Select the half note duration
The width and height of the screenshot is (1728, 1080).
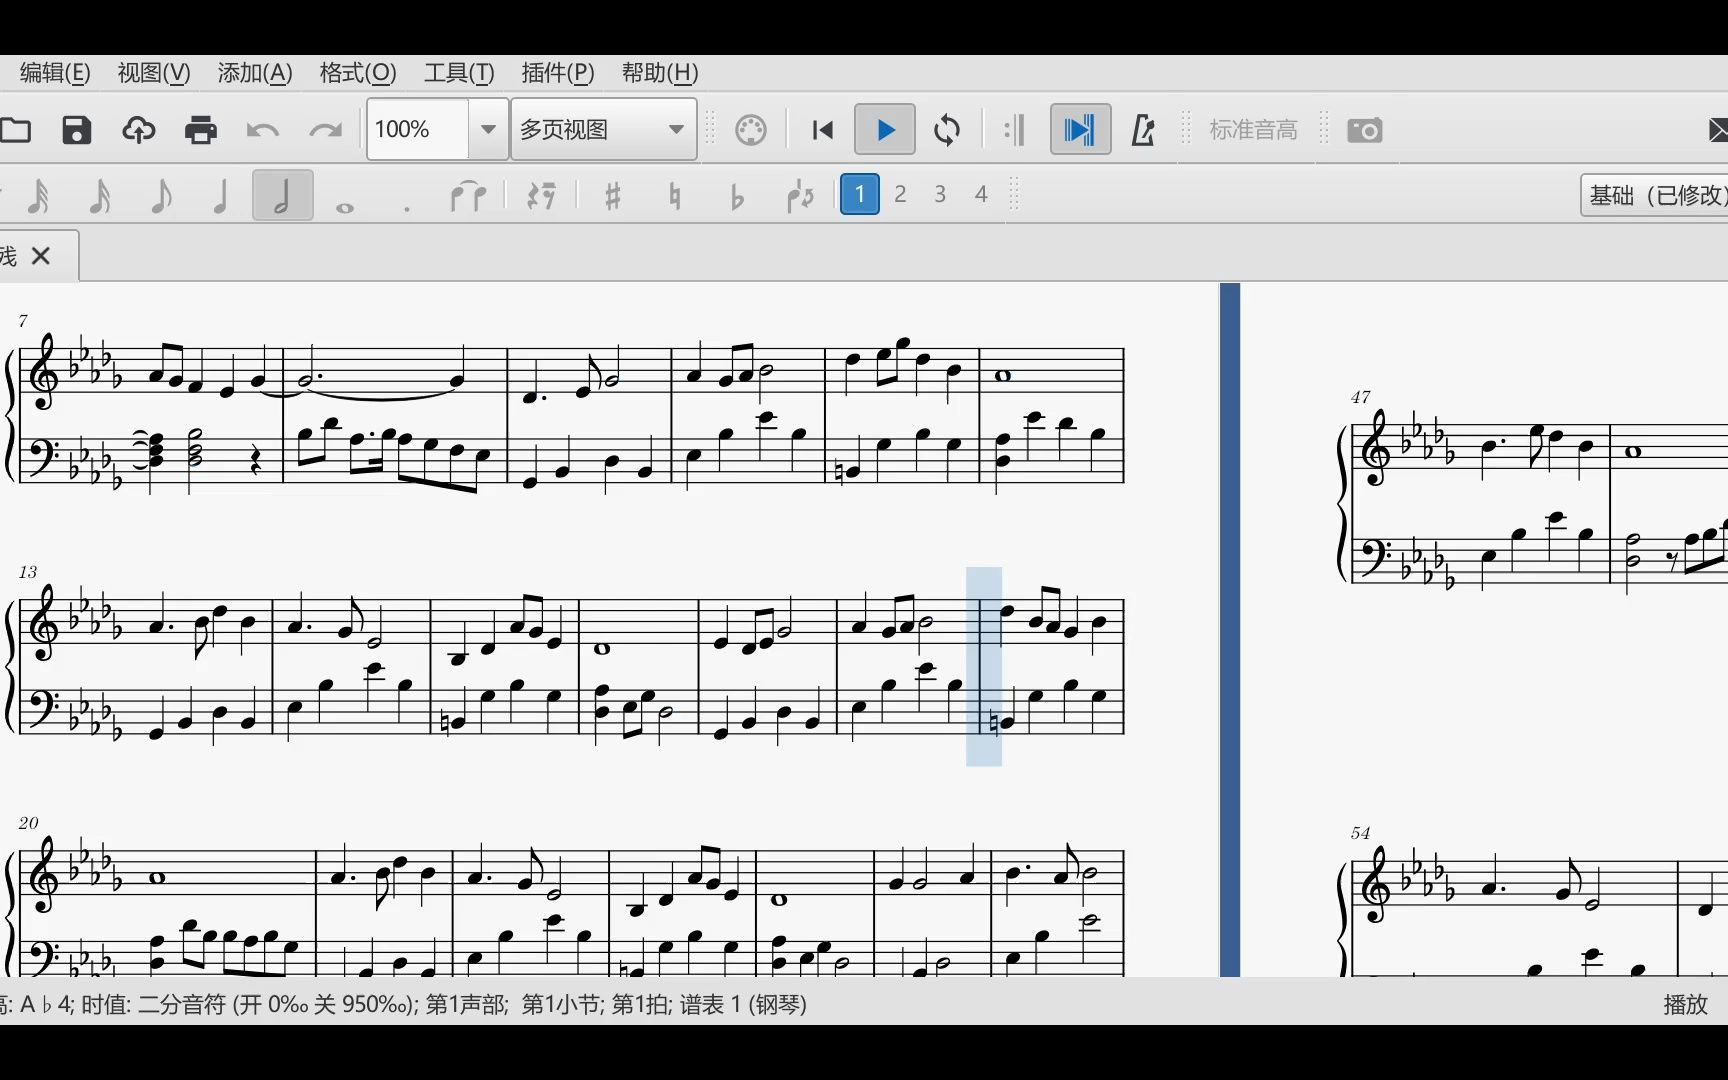click(282, 195)
